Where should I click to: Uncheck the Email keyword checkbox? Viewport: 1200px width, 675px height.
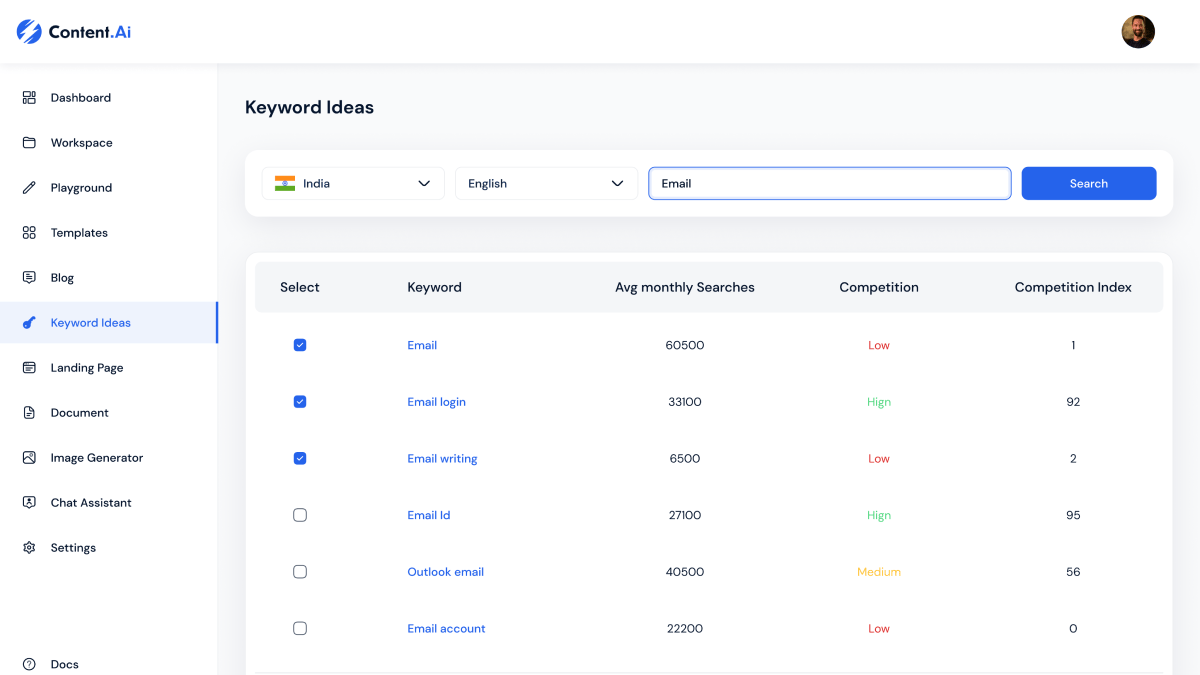(300, 344)
